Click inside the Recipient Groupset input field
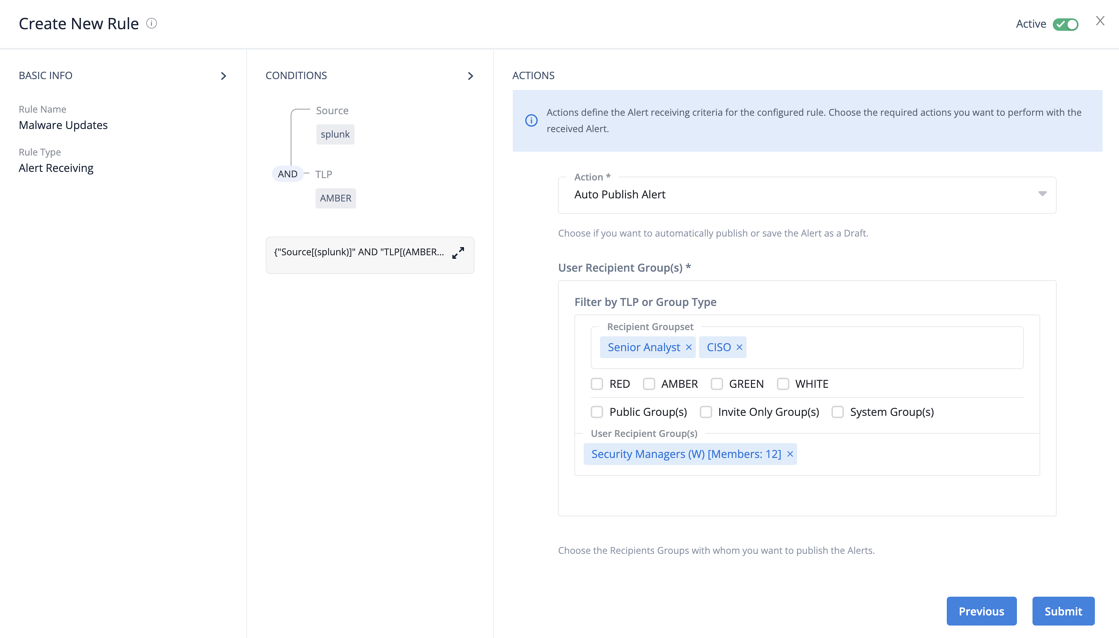Viewport: 1119px width, 638px height. (x=880, y=348)
